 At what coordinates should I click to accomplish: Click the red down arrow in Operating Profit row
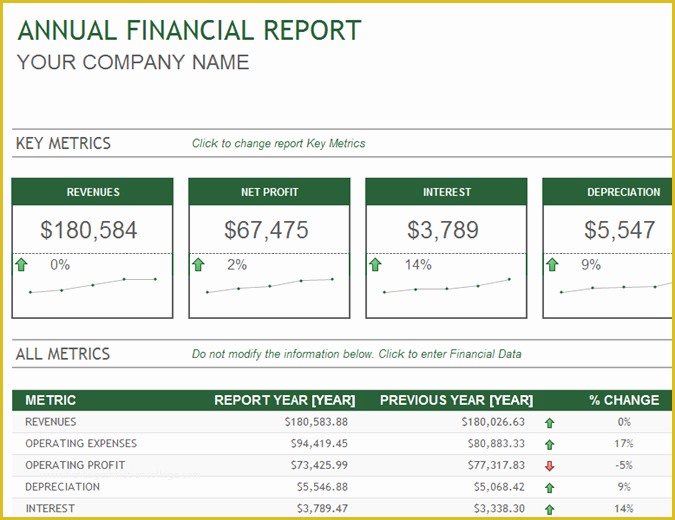[x=549, y=466]
